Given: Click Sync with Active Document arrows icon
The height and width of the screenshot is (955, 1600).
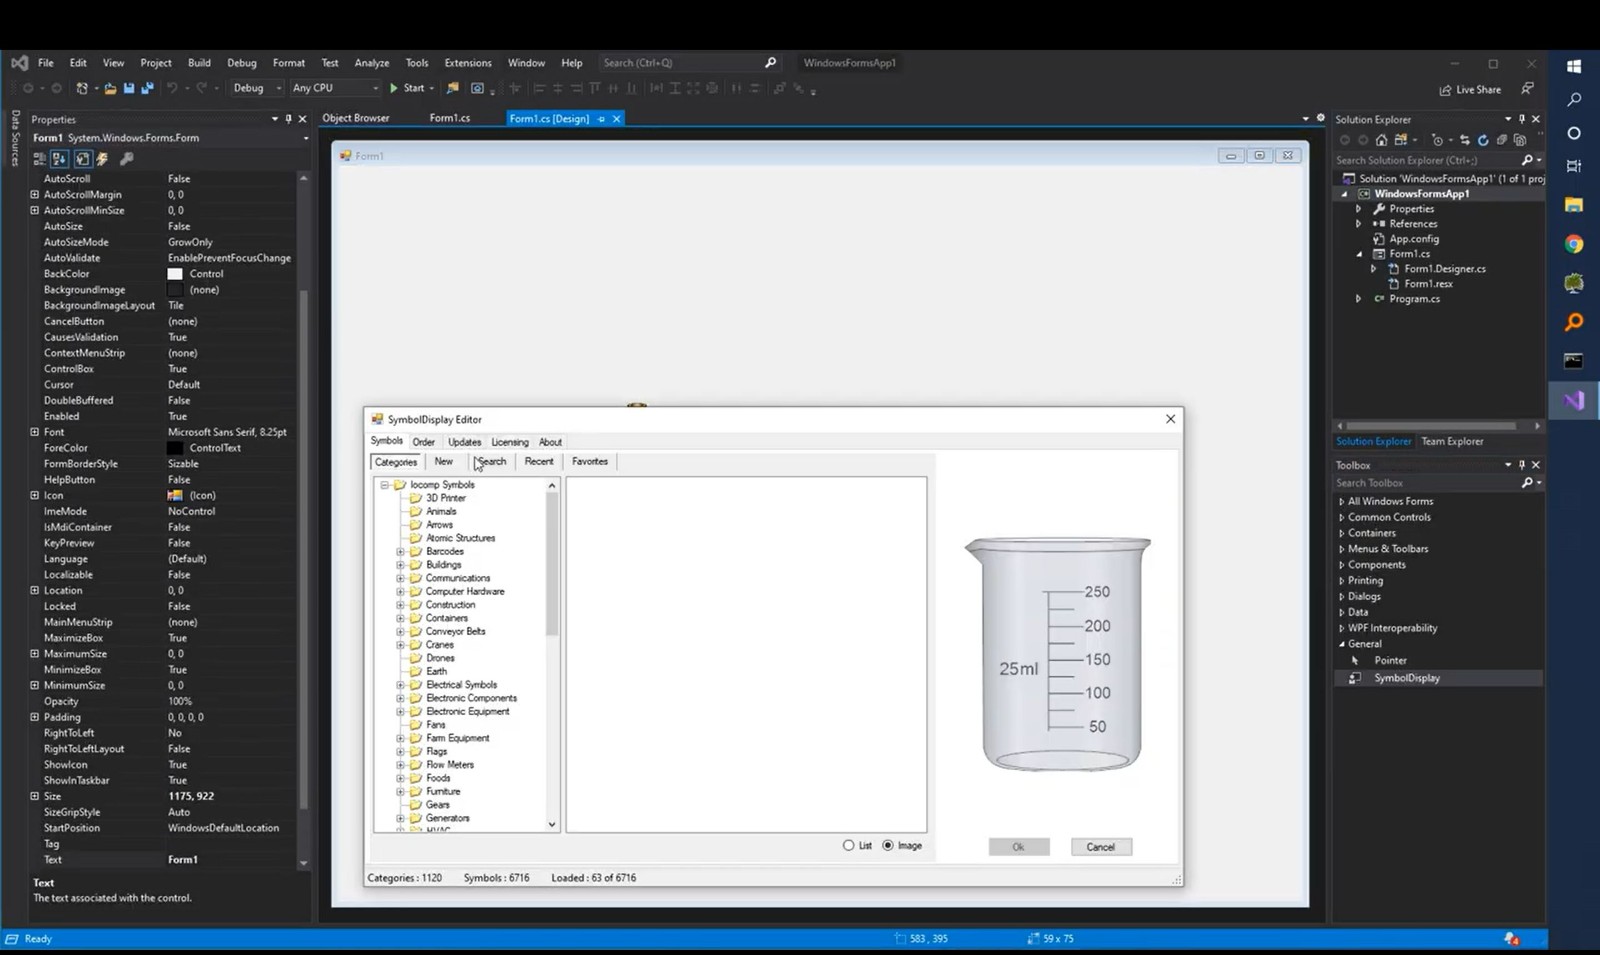Looking at the screenshot, I should click(1465, 140).
